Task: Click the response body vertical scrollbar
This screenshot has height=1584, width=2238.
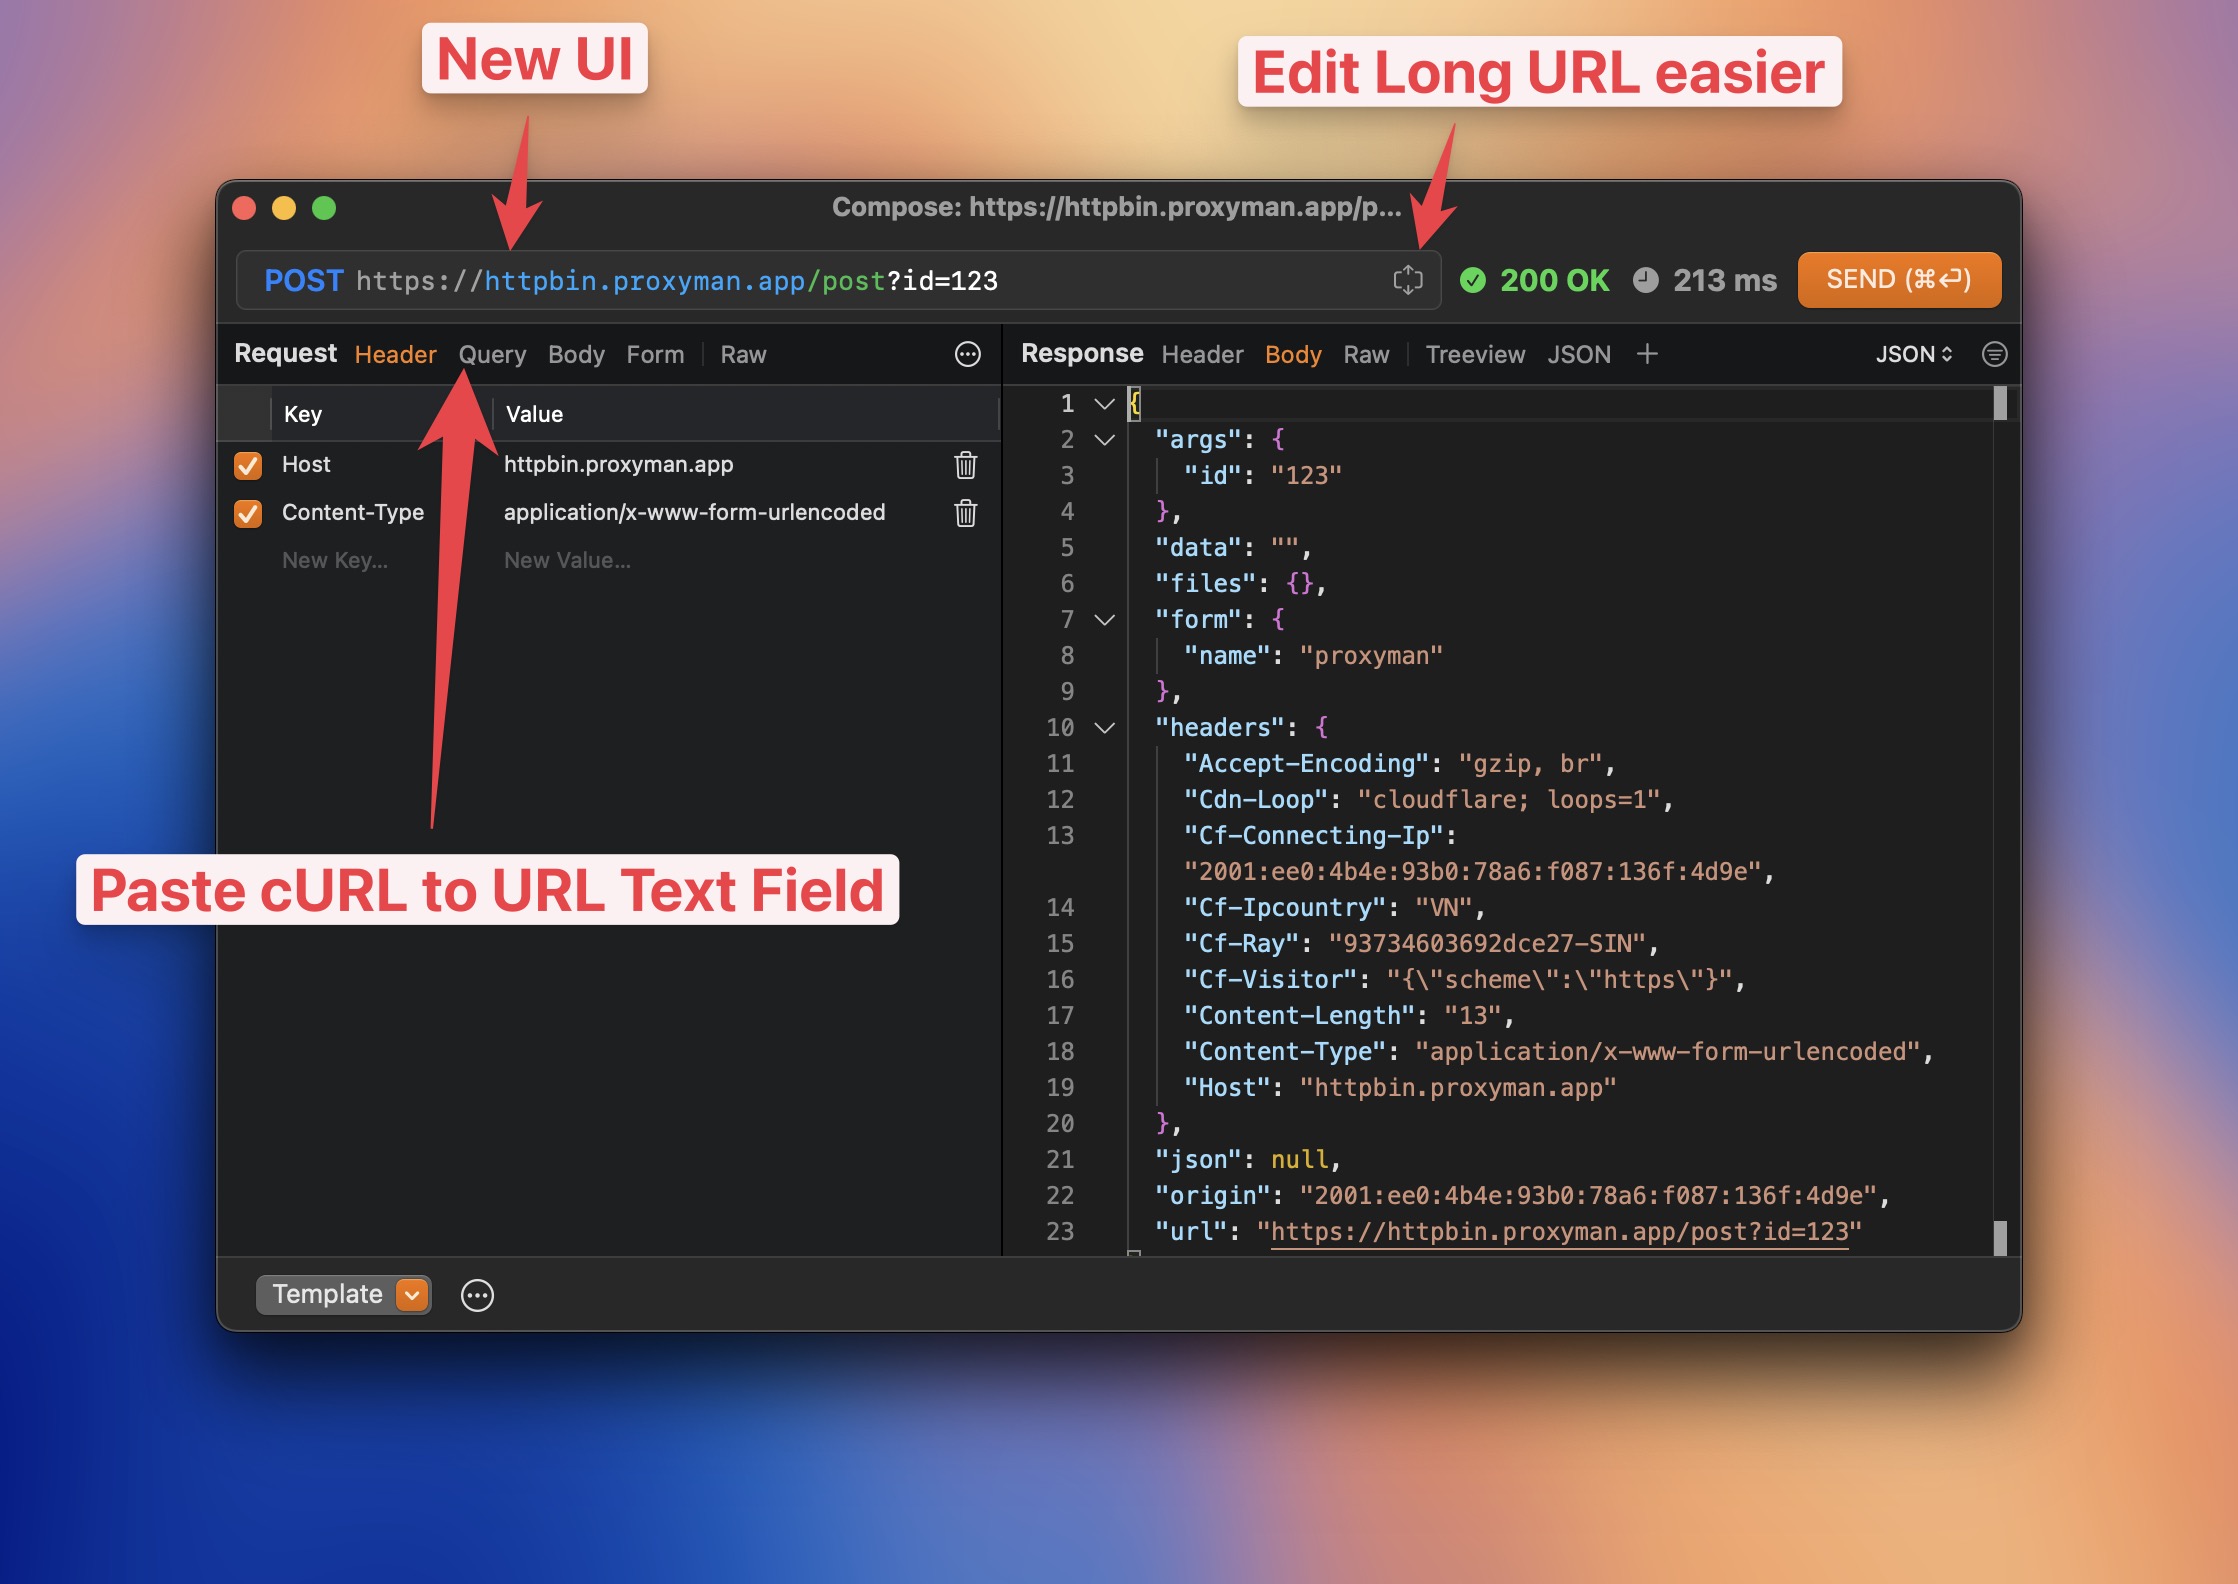Action: pyautogui.click(x=1999, y=820)
